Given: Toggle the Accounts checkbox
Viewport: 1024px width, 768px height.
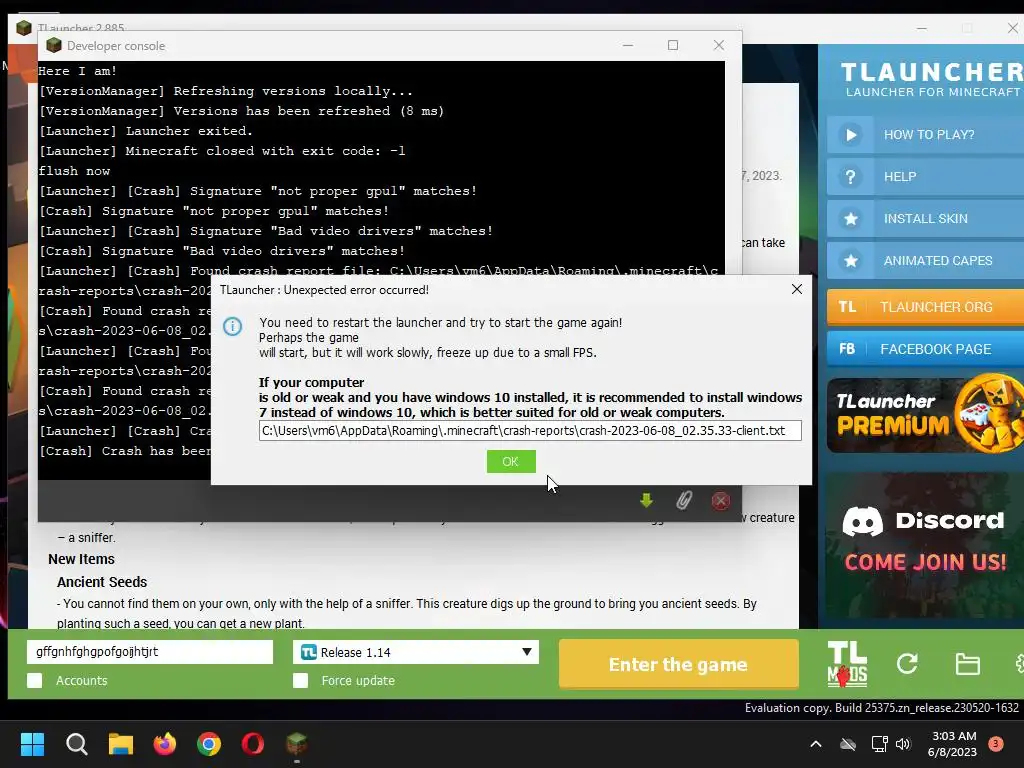Looking at the screenshot, I should click(x=35, y=680).
